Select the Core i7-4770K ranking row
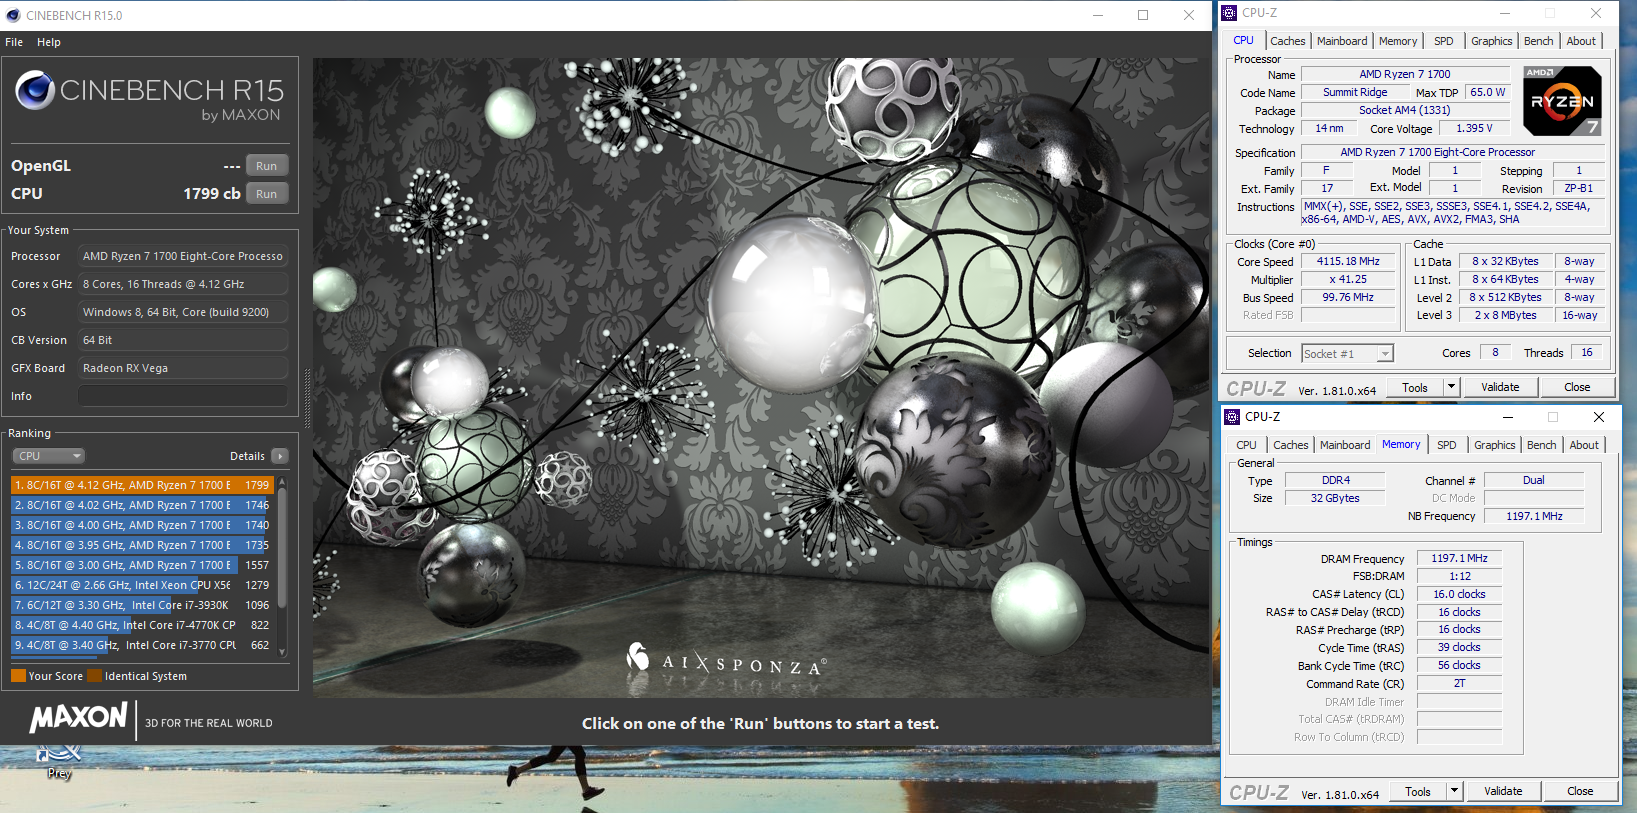This screenshot has height=813, width=1637. click(x=142, y=625)
